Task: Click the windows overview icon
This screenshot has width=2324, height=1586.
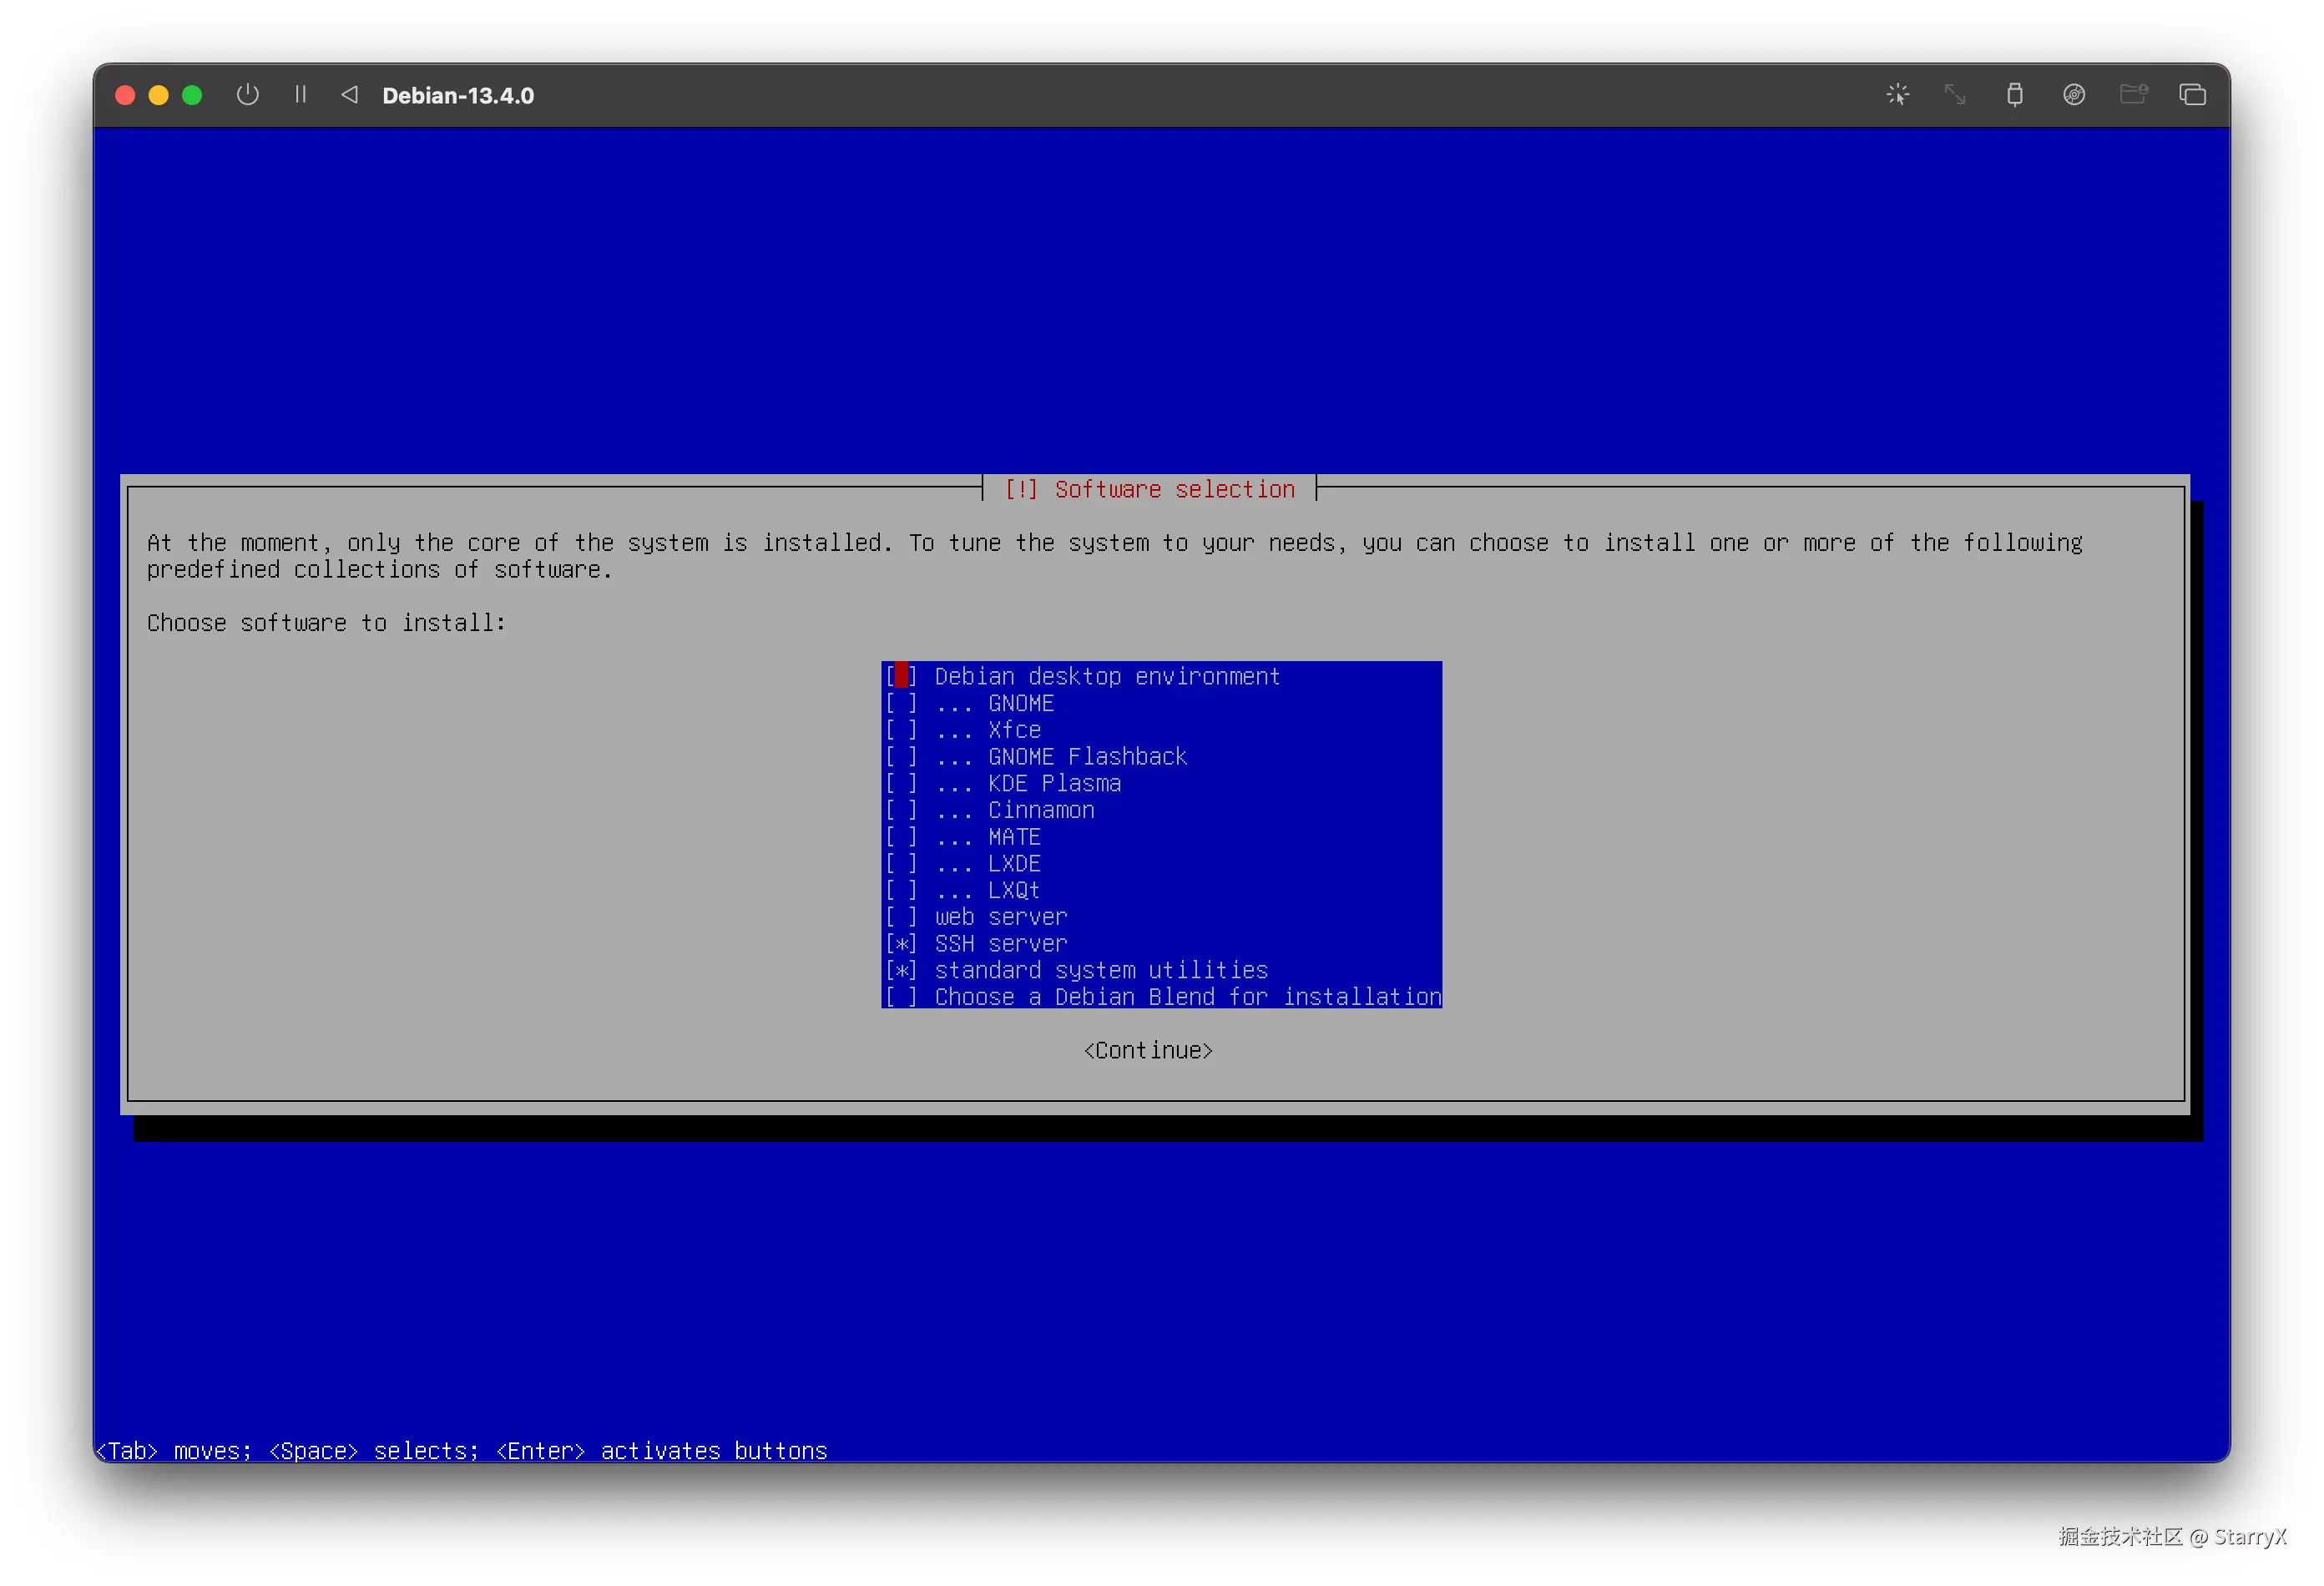Action: click(x=2192, y=95)
